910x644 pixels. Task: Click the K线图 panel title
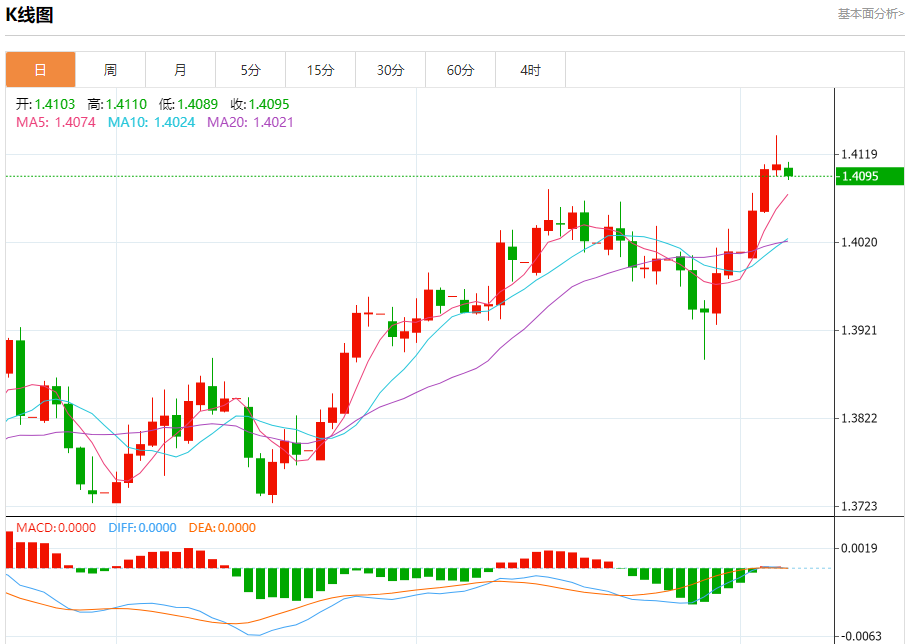tap(30, 15)
